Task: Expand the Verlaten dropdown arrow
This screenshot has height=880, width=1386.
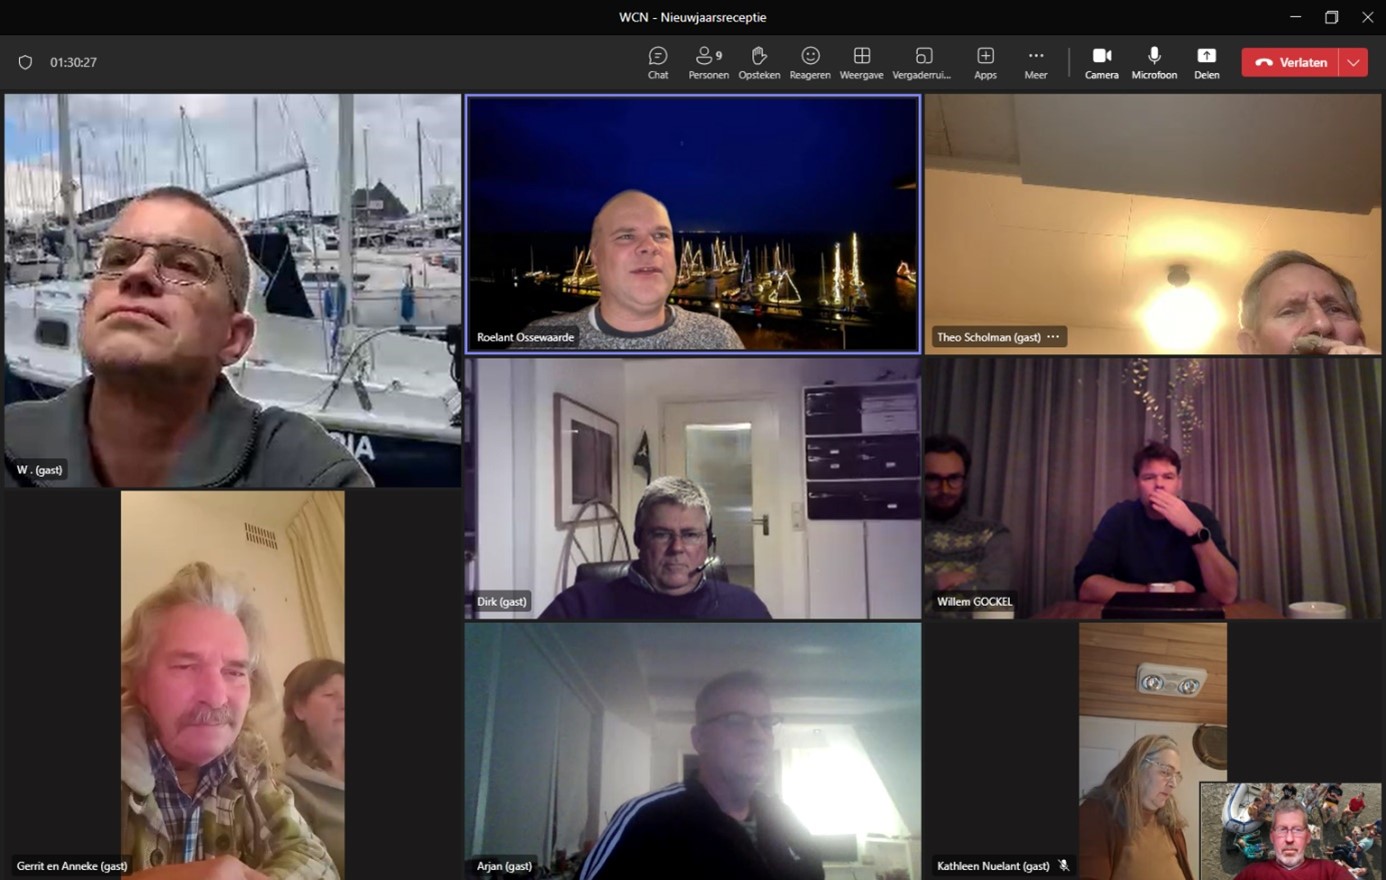Action: 1353,62
